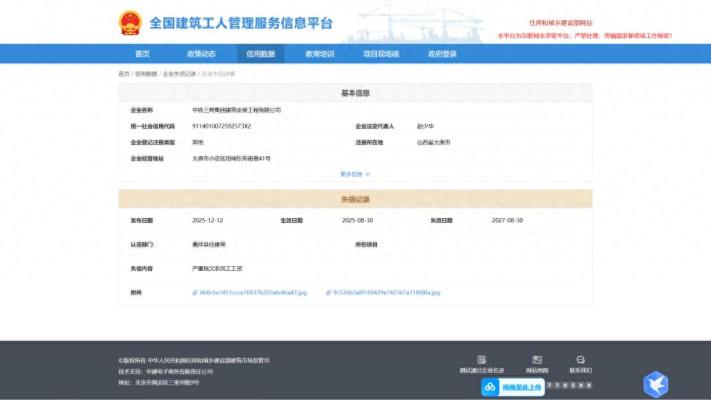This screenshot has height=400, width=711.
Task: Click the 联系我们 contact icon in footer
Action: [580, 360]
